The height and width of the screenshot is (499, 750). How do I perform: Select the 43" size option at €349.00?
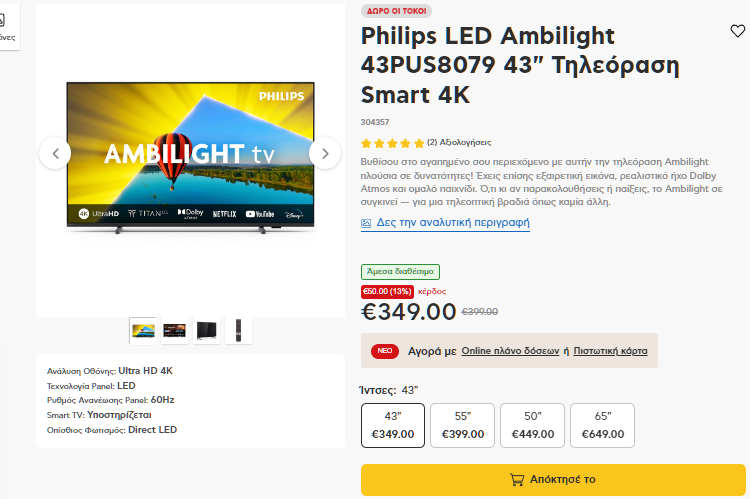pos(393,425)
